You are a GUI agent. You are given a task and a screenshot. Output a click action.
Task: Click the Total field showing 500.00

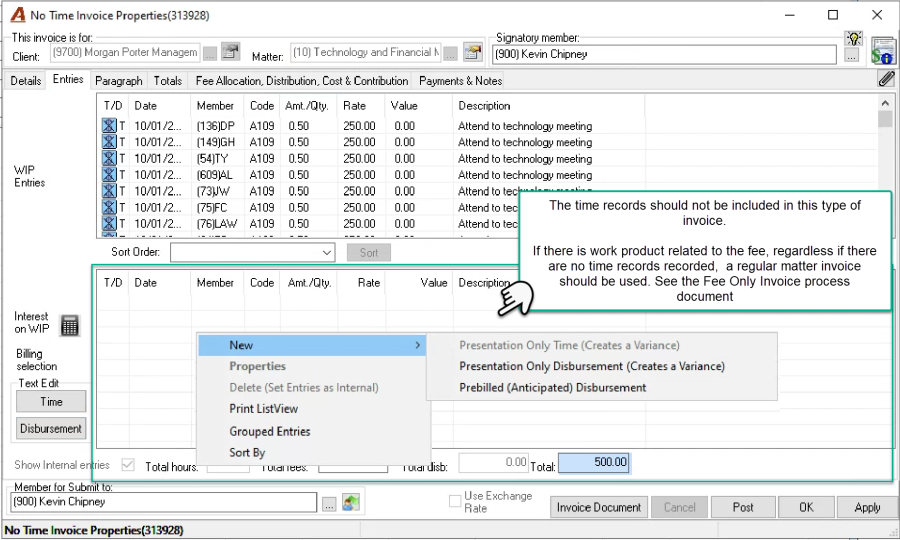tap(594, 463)
